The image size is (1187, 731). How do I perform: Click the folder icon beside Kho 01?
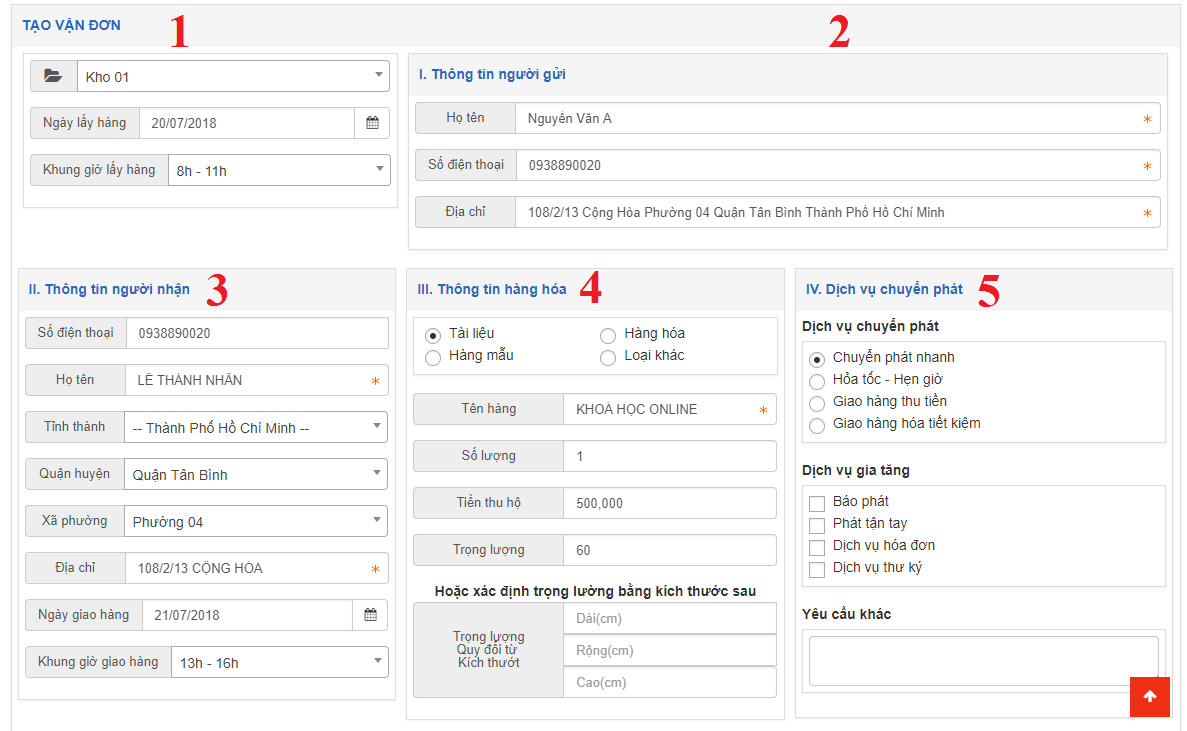(x=54, y=76)
